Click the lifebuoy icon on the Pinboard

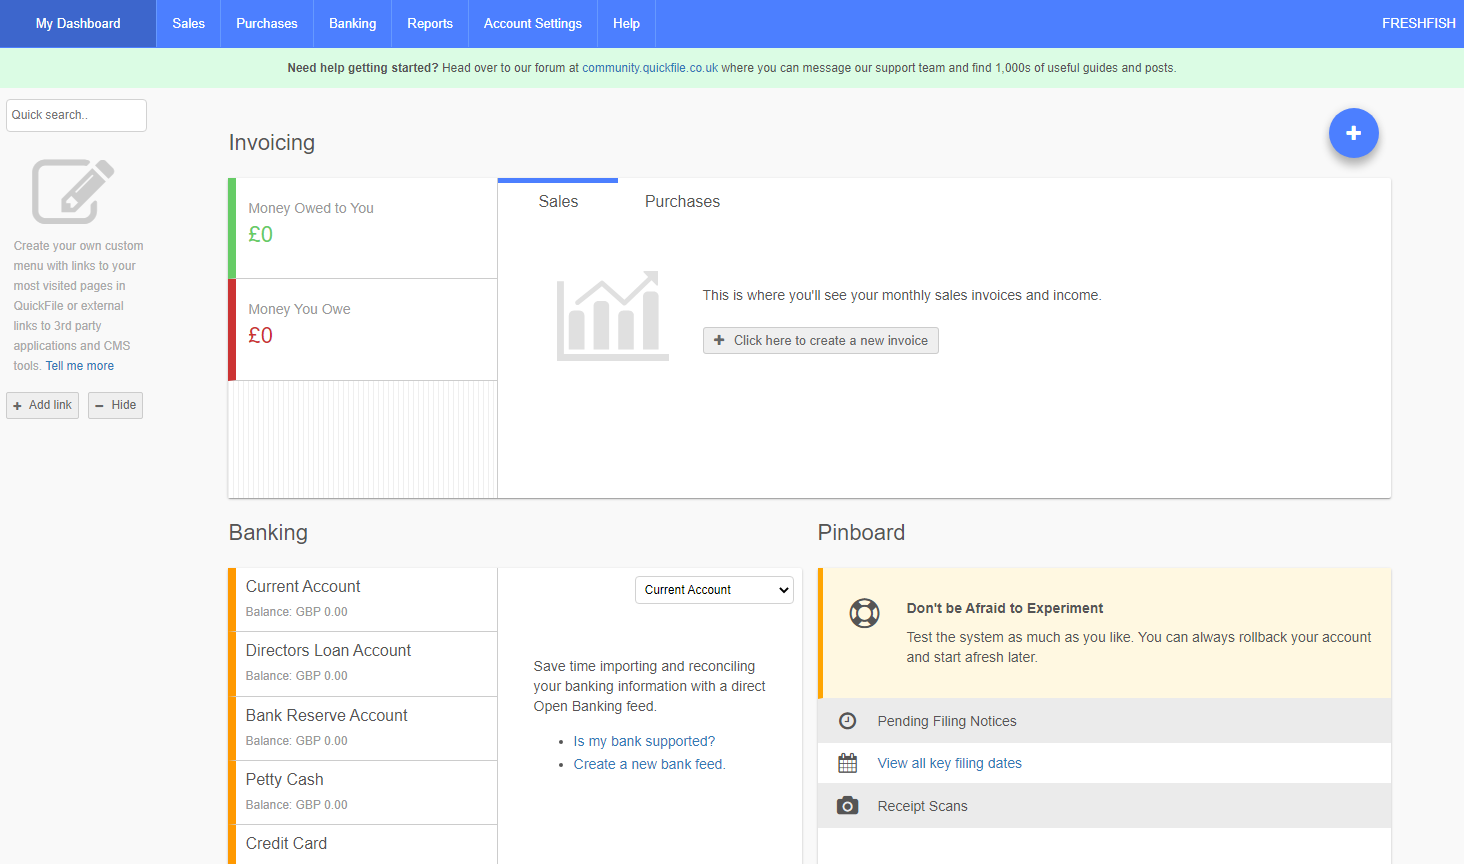(864, 612)
